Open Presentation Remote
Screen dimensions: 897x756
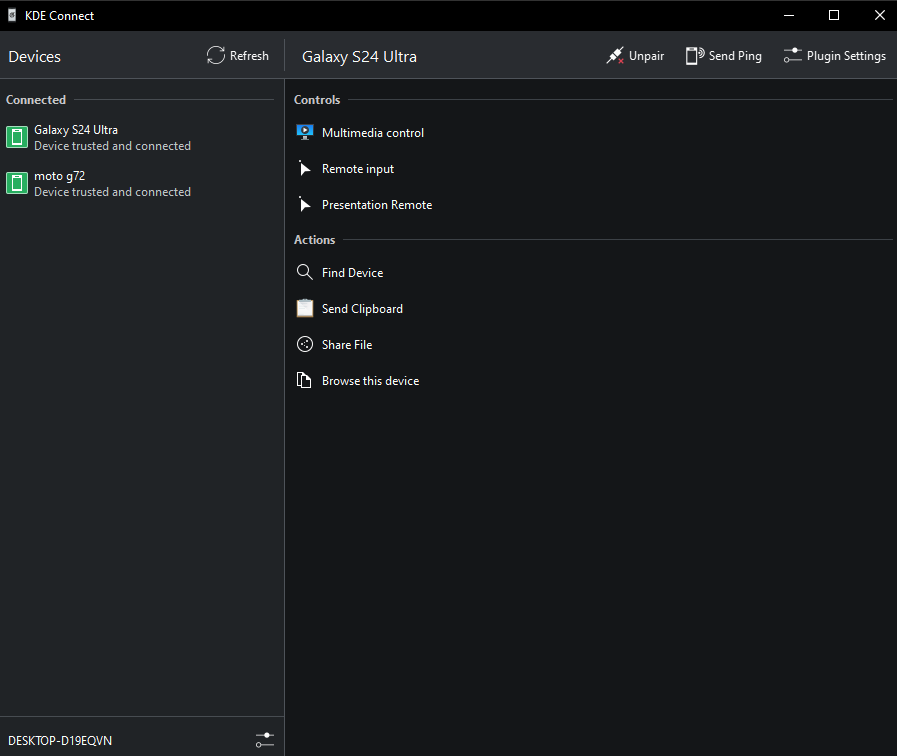pos(592,204)
